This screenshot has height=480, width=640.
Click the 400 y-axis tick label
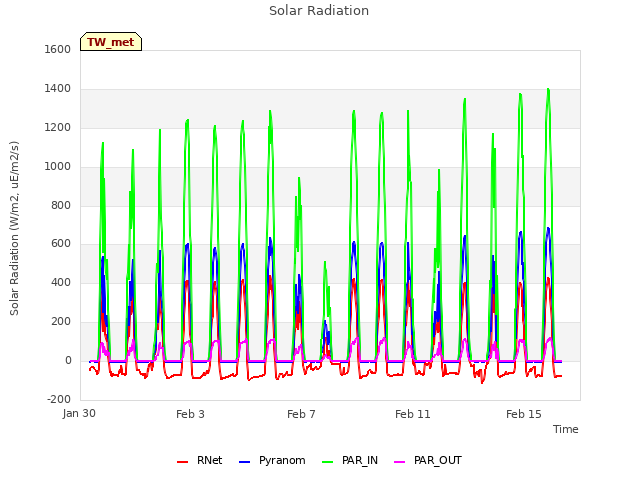pos(61,282)
